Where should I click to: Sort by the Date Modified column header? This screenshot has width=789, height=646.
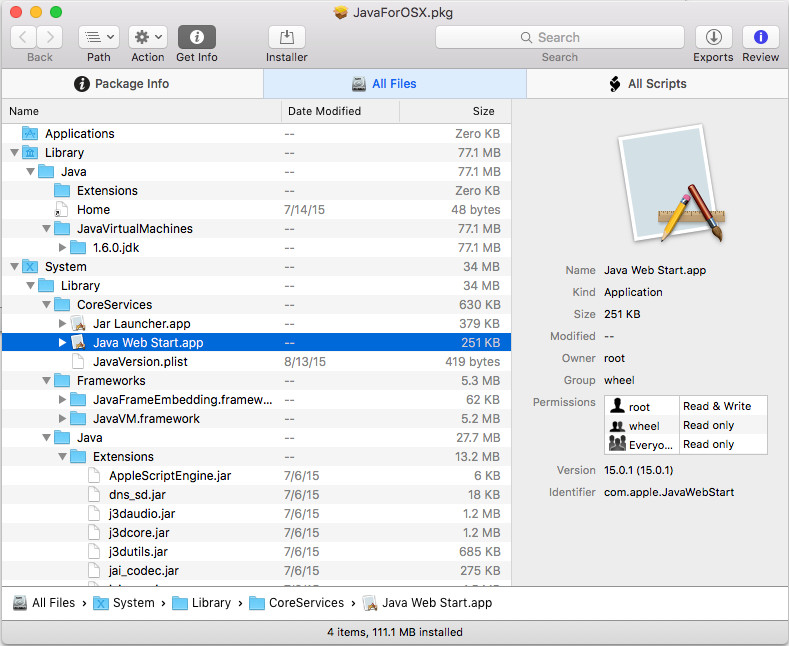pyautogui.click(x=340, y=111)
